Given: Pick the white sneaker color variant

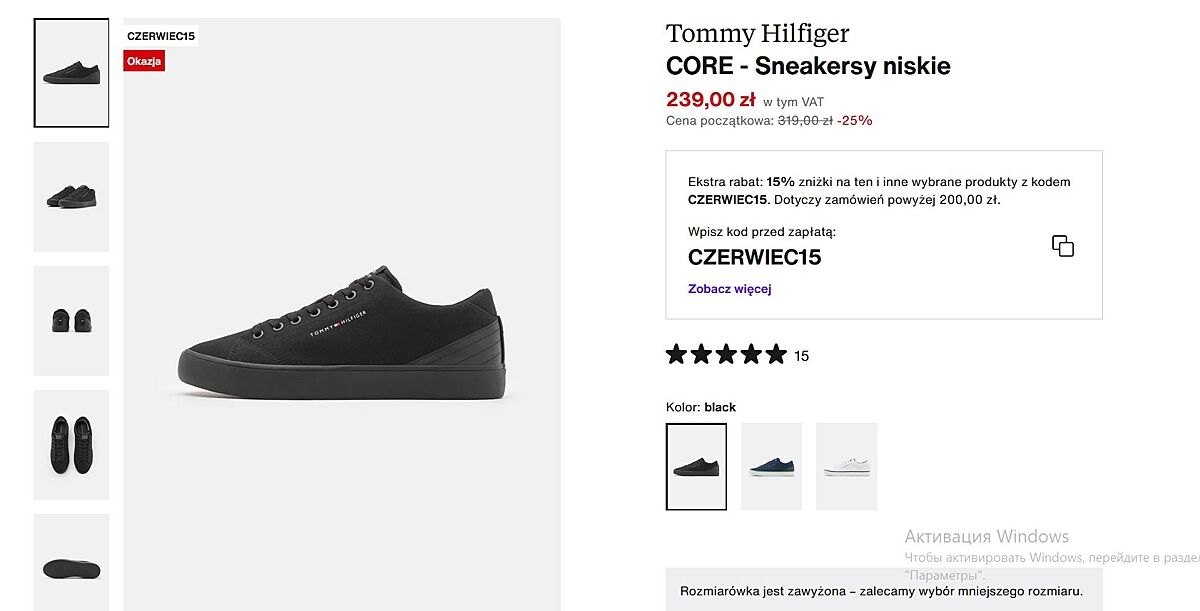Looking at the screenshot, I should [x=846, y=466].
